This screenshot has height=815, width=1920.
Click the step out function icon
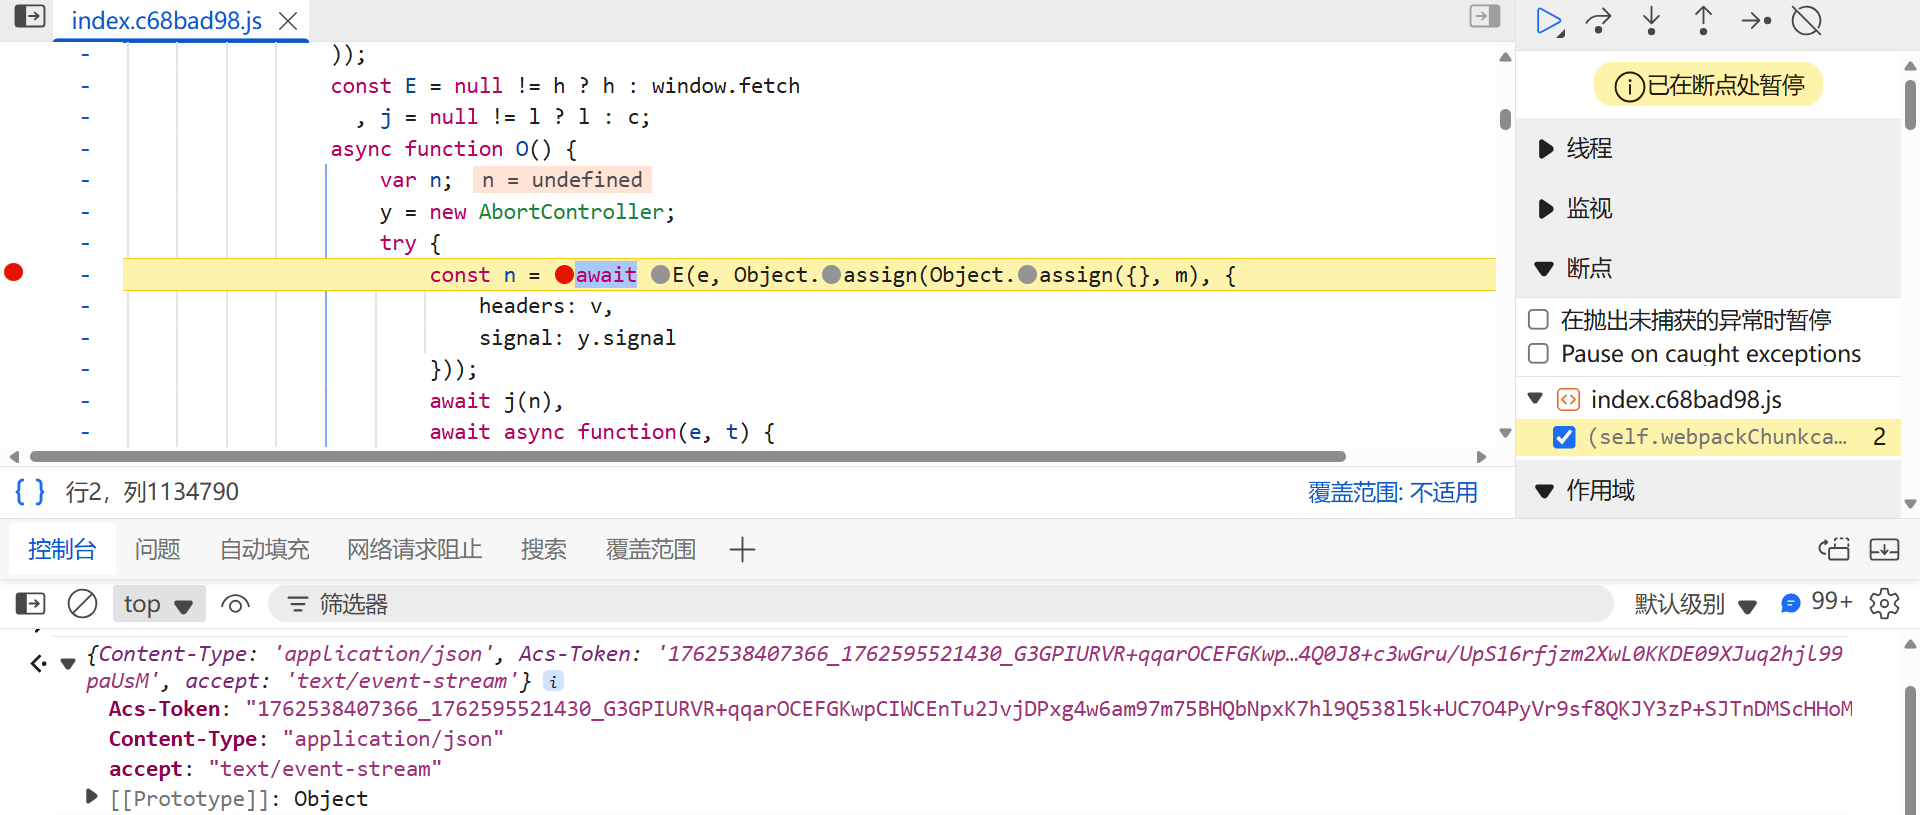(x=1703, y=21)
